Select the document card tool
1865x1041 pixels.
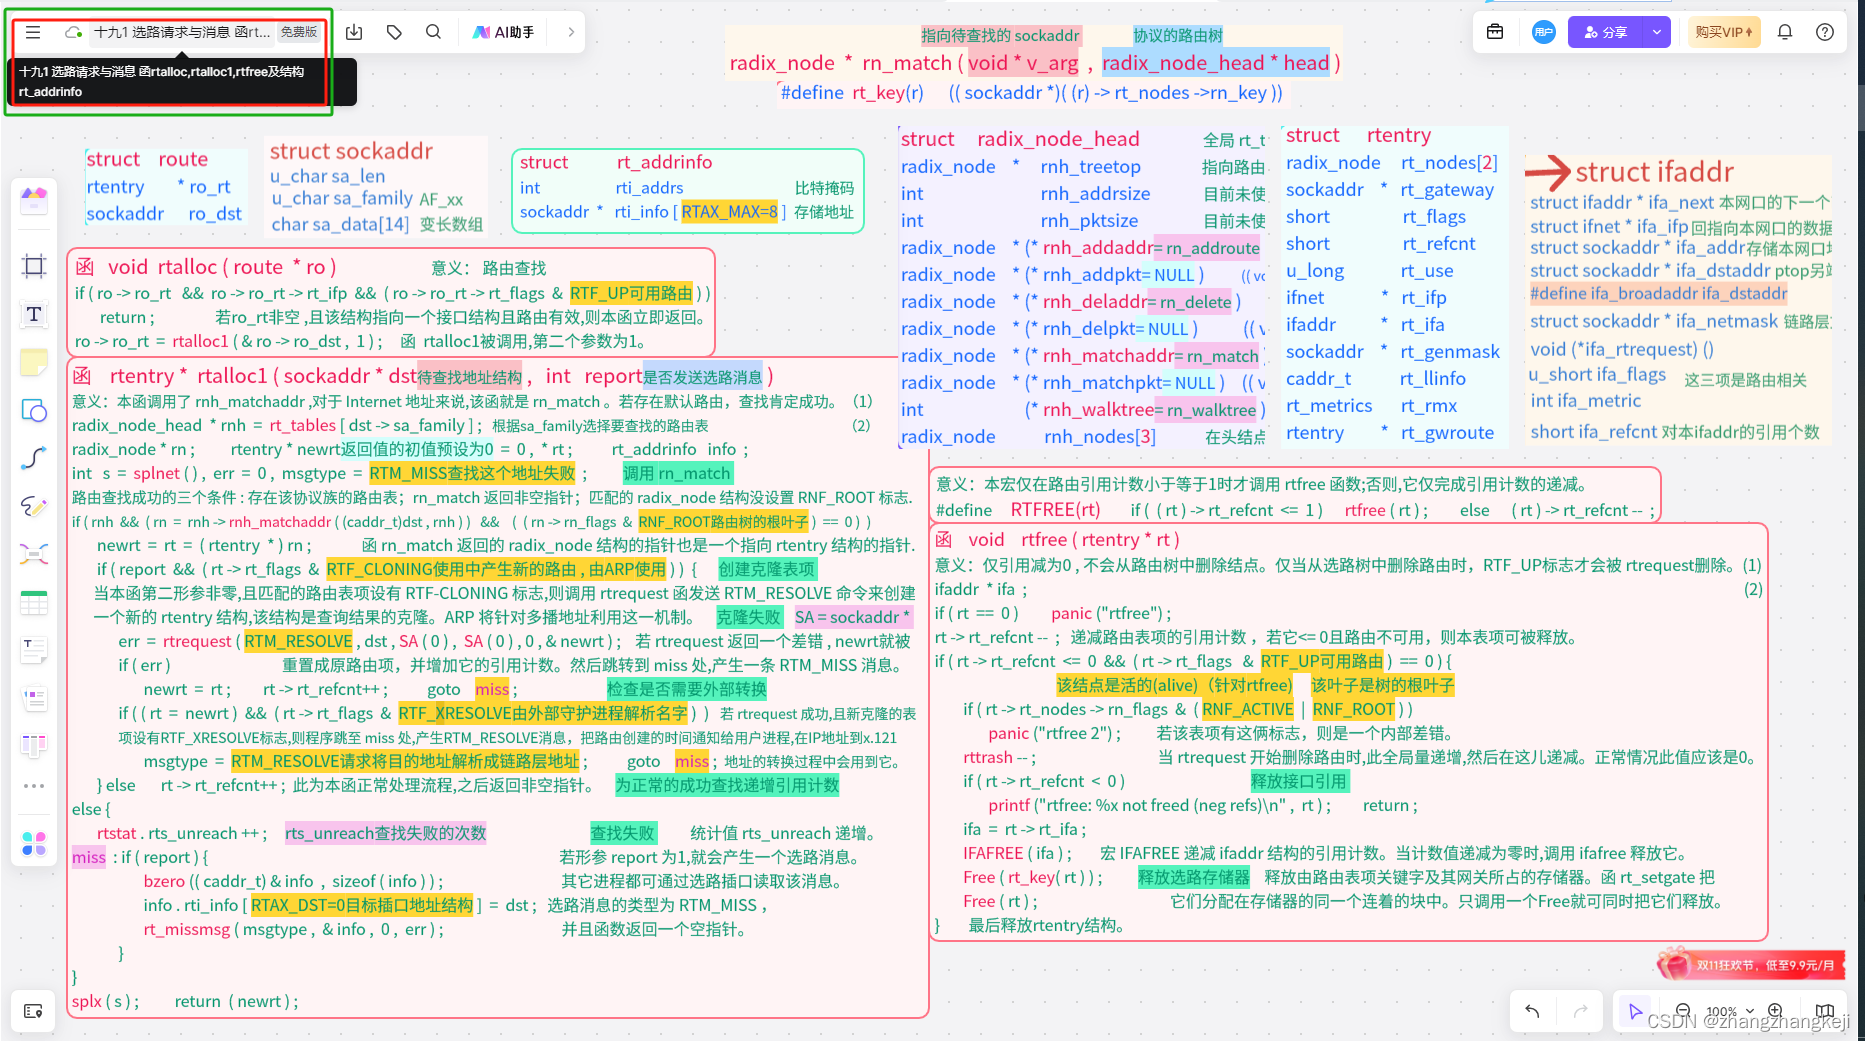pyautogui.click(x=34, y=650)
